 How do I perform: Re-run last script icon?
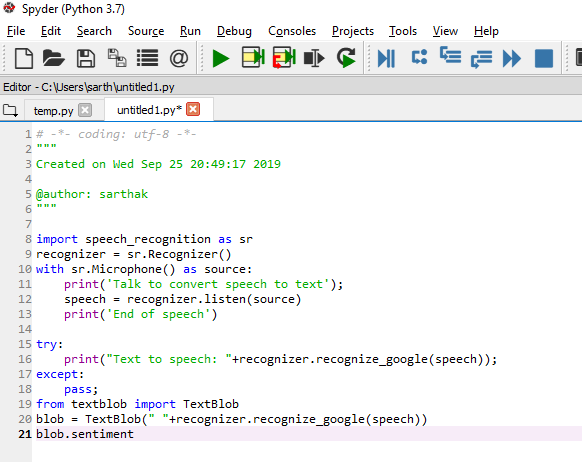(x=346, y=58)
